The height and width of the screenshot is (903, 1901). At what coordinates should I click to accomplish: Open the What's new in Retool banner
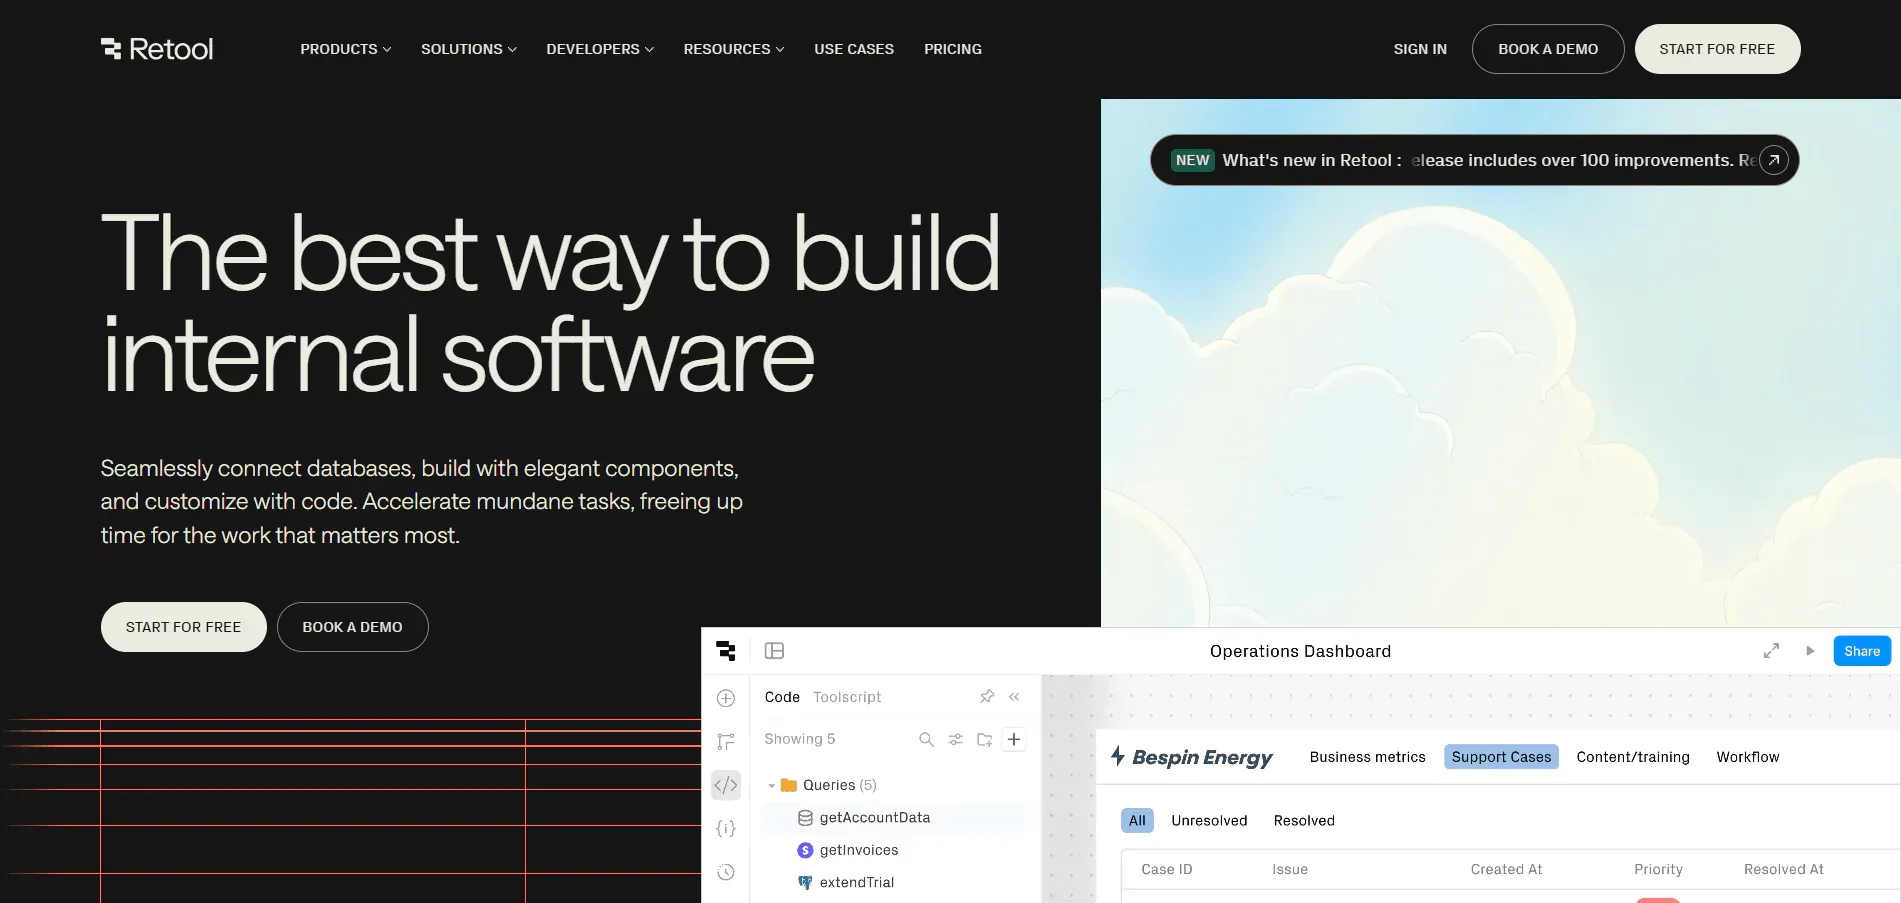(1474, 160)
